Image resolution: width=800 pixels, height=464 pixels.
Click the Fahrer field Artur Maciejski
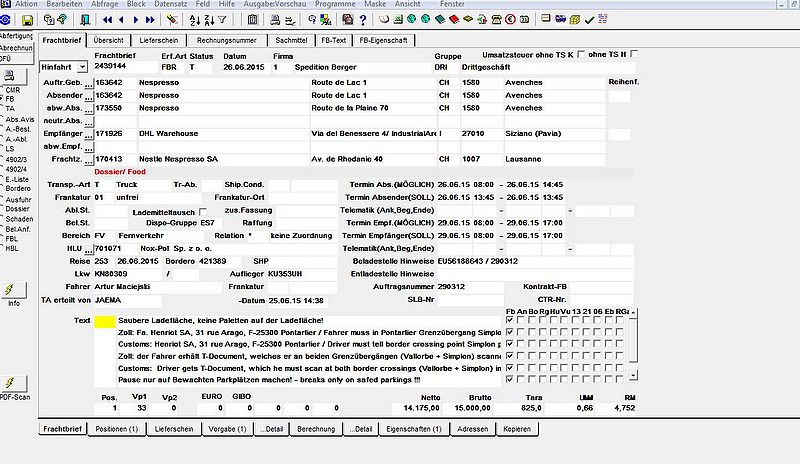click(157, 287)
